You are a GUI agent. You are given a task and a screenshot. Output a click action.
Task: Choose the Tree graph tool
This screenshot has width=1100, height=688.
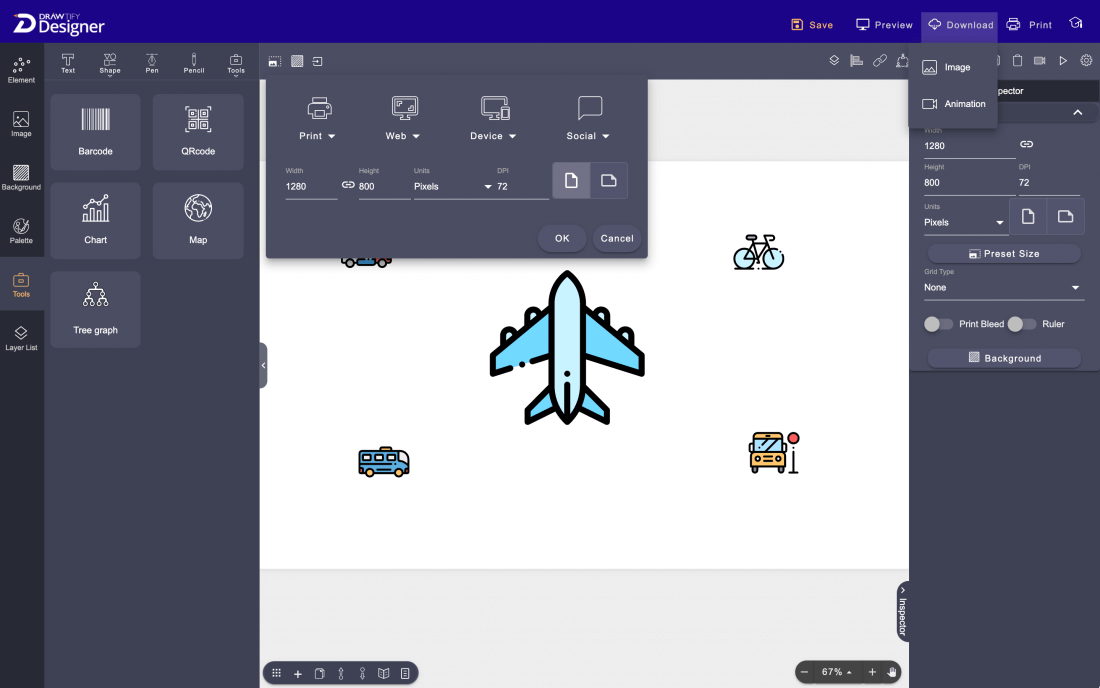95,309
